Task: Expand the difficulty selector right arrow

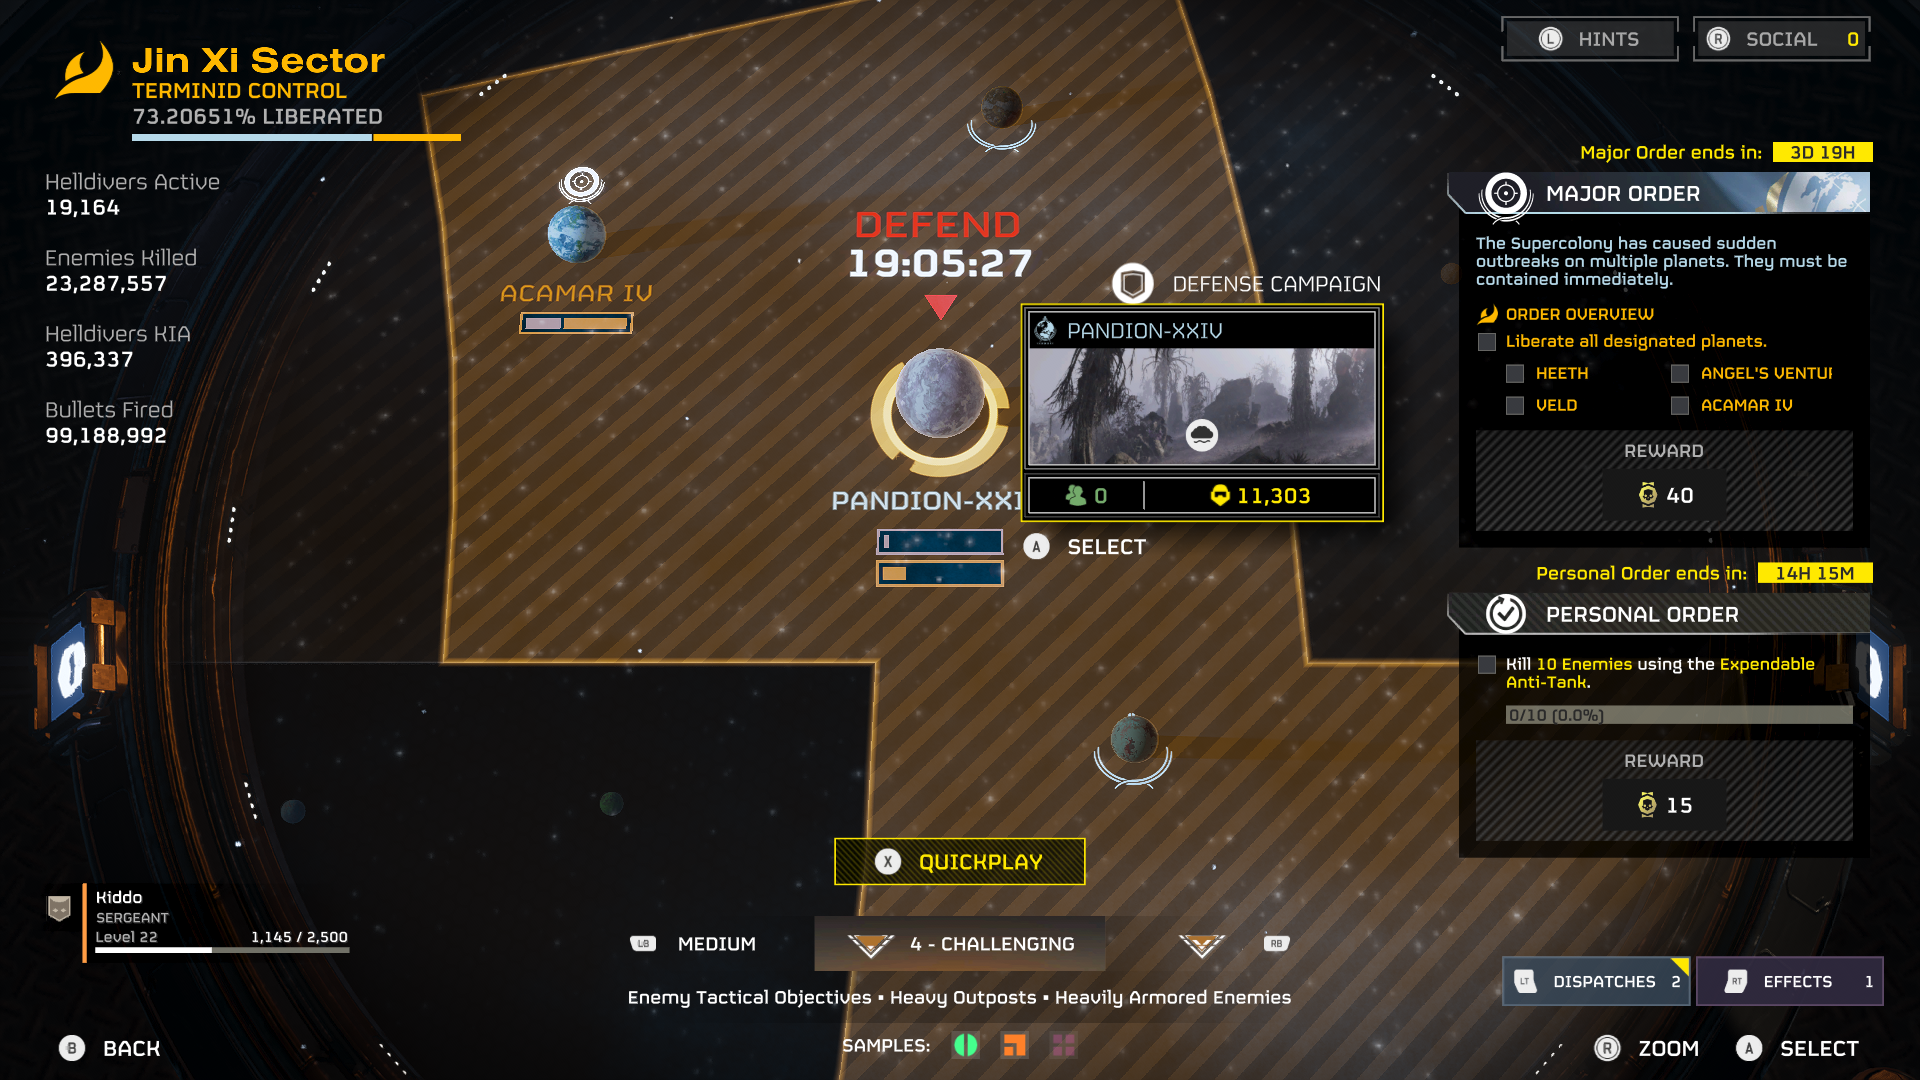Action: click(x=1200, y=942)
